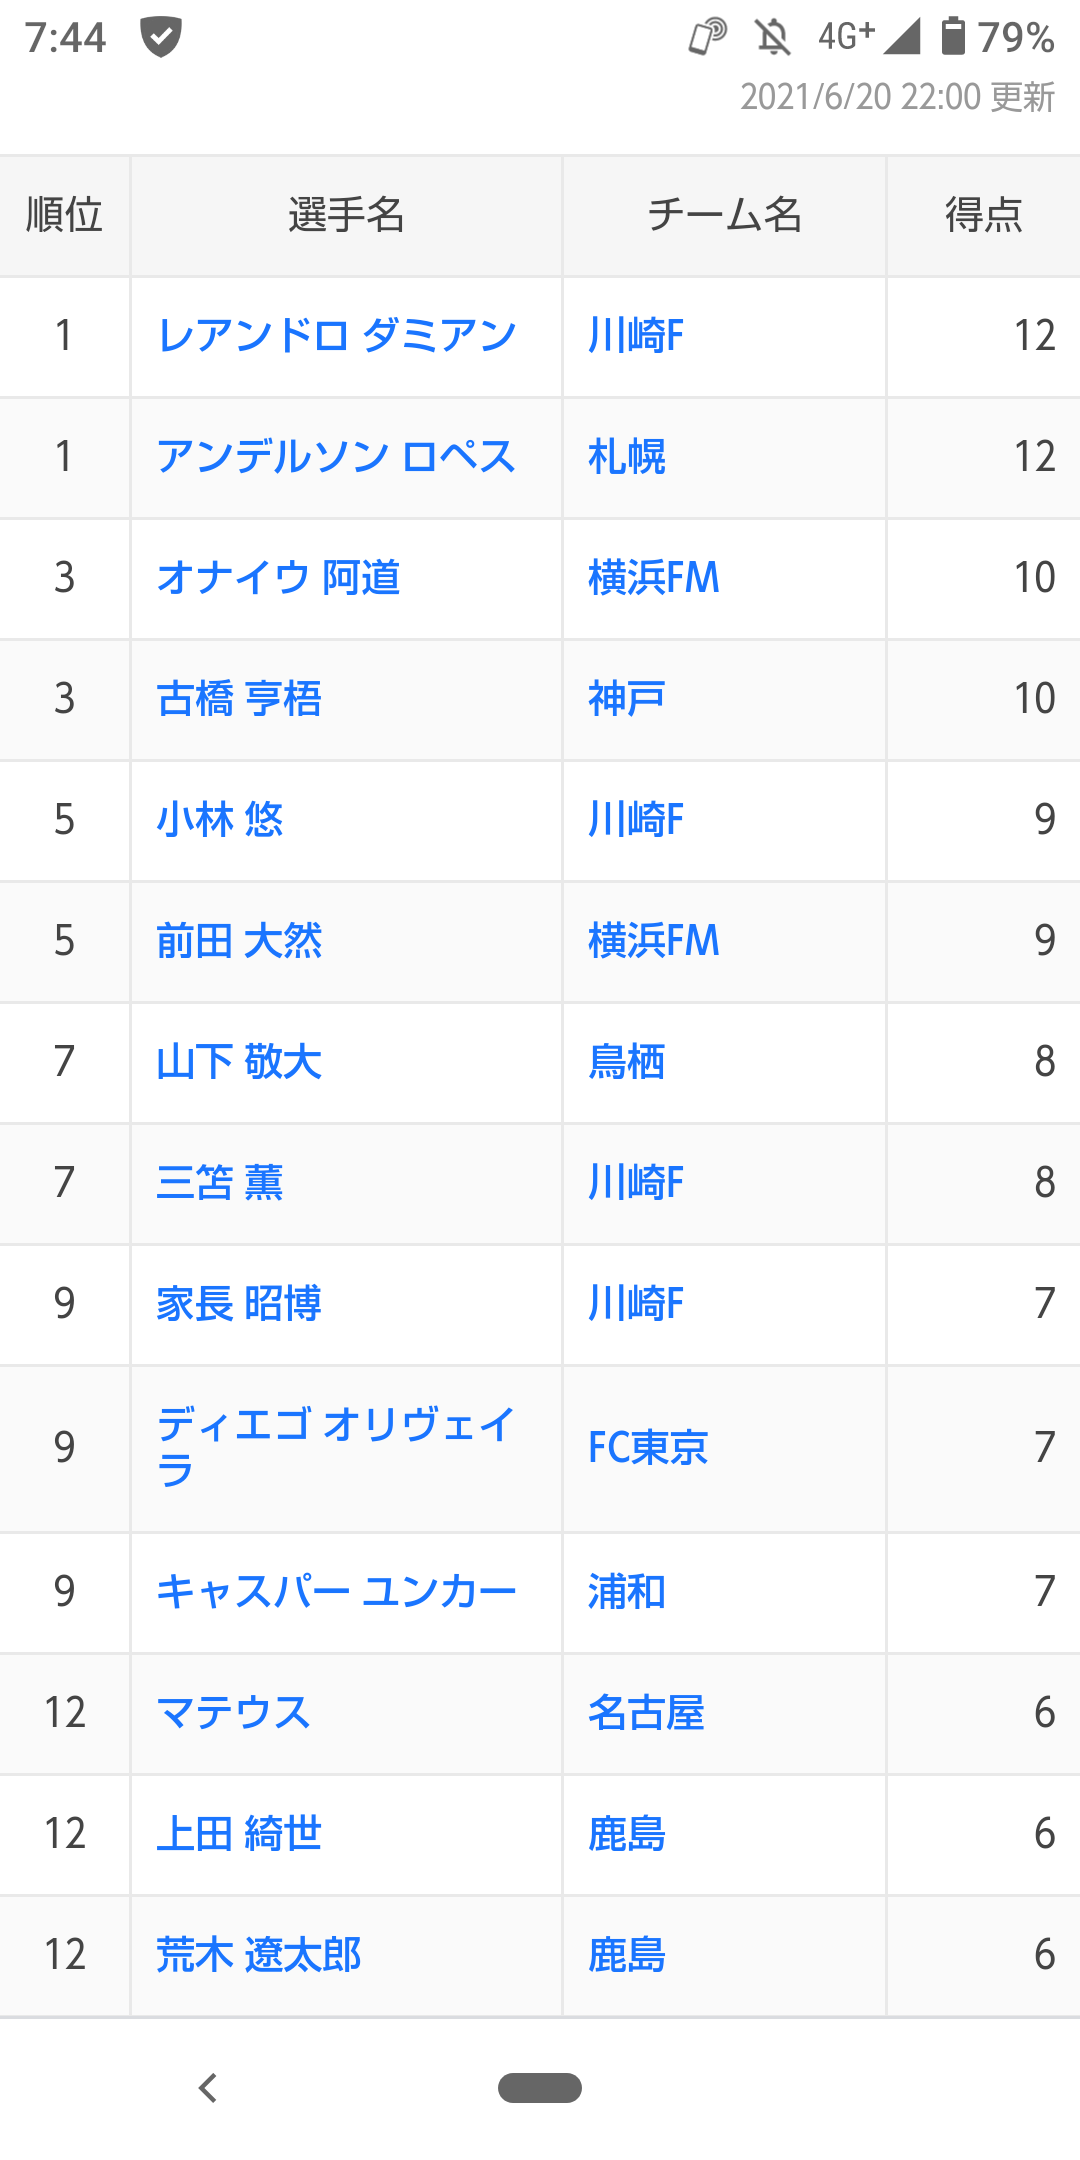The image size is (1080, 2160).
Task: Select キャスパー ユンカー player link
Action: pyautogui.click(x=336, y=1592)
